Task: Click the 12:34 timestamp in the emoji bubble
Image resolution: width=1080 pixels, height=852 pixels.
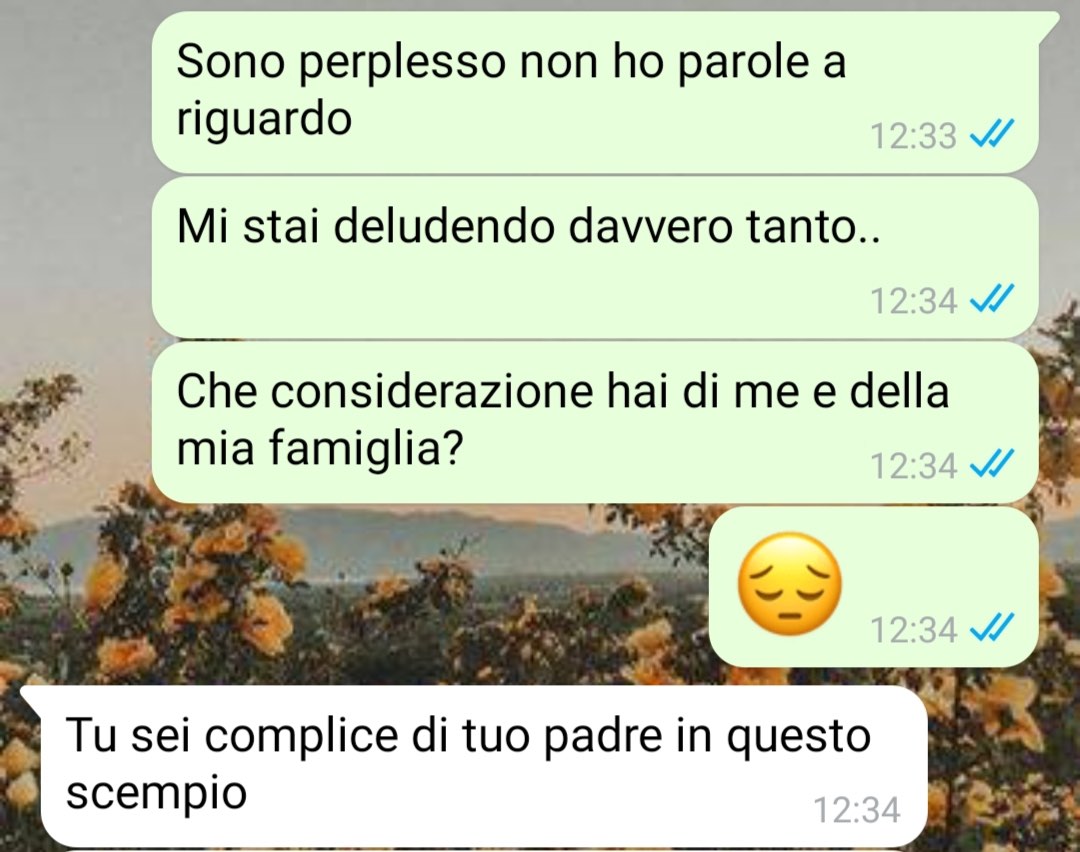Action: tap(913, 630)
